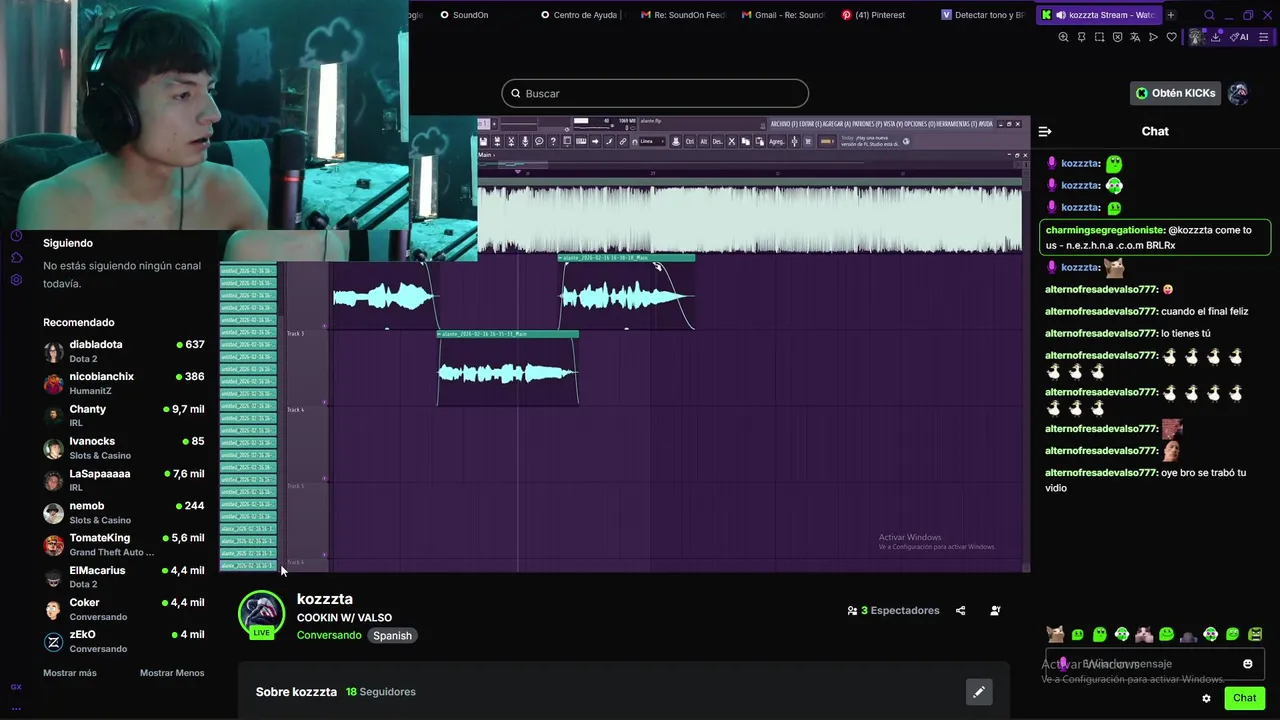Switch to Centro de Ayuda browser tab
The height and width of the screenshot is (720, 1280).
[581, 15]
